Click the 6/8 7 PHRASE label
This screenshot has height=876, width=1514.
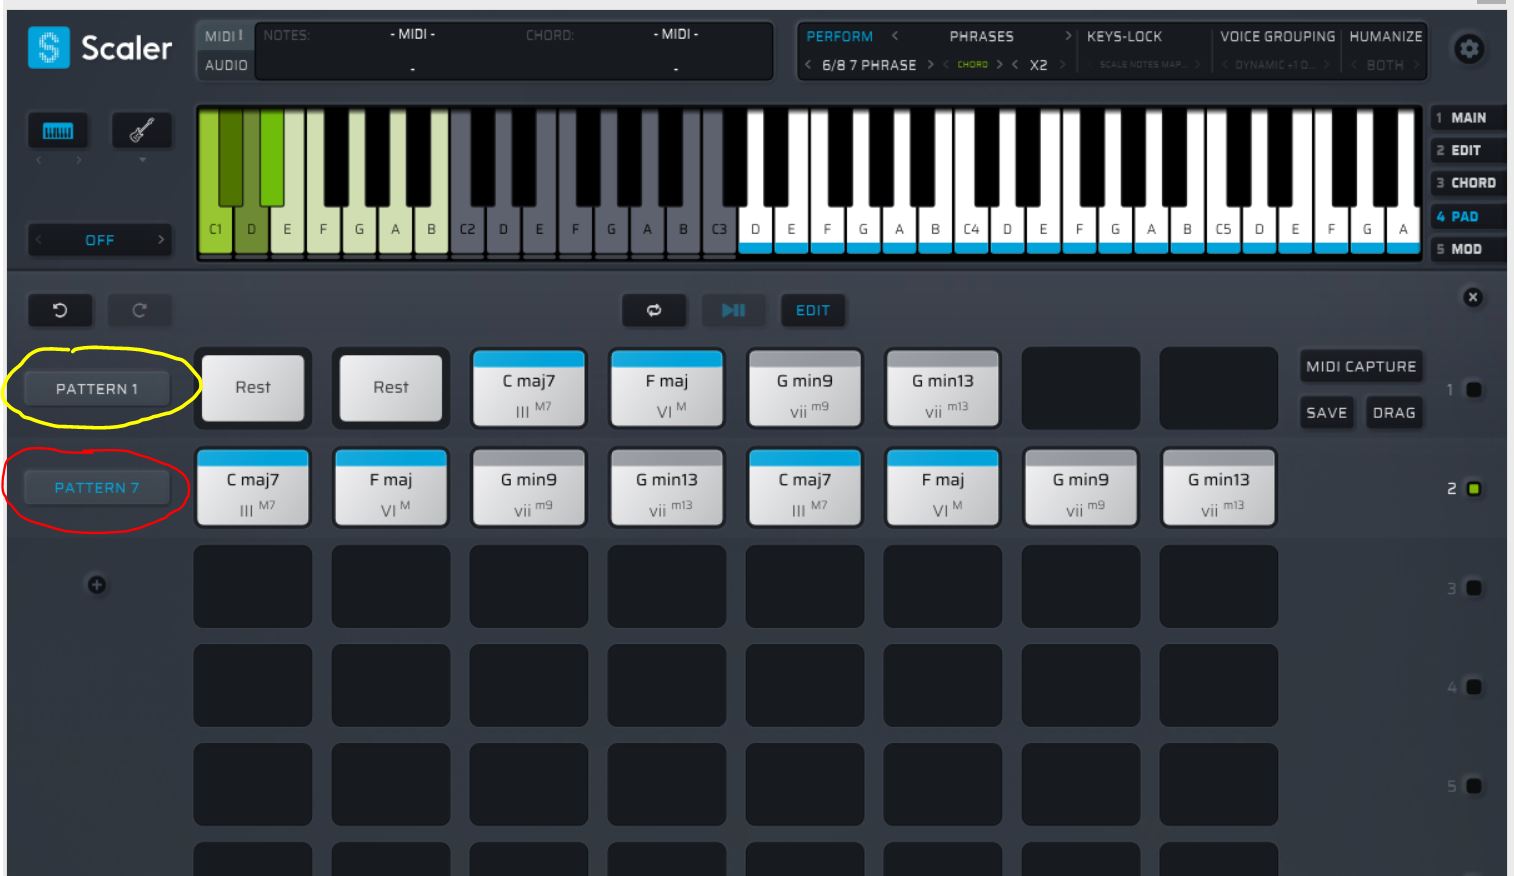[x=869, y=65]
